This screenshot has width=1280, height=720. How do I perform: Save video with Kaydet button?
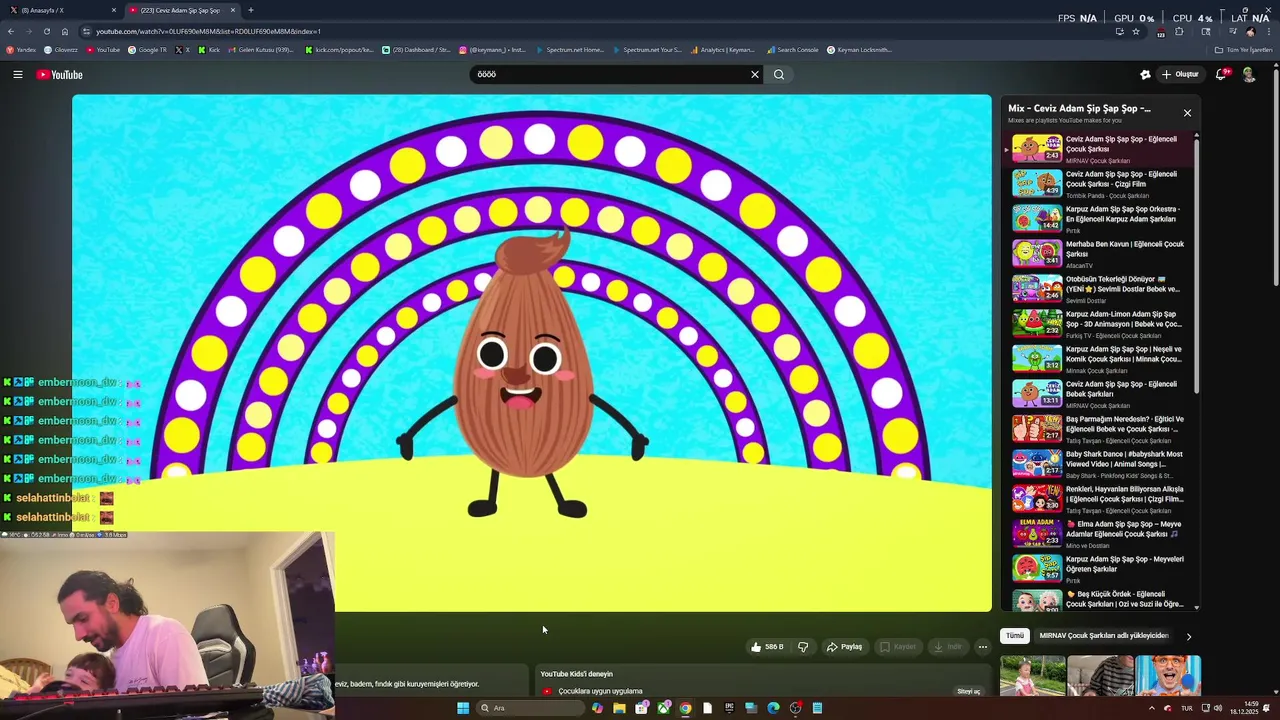point(897,647)
